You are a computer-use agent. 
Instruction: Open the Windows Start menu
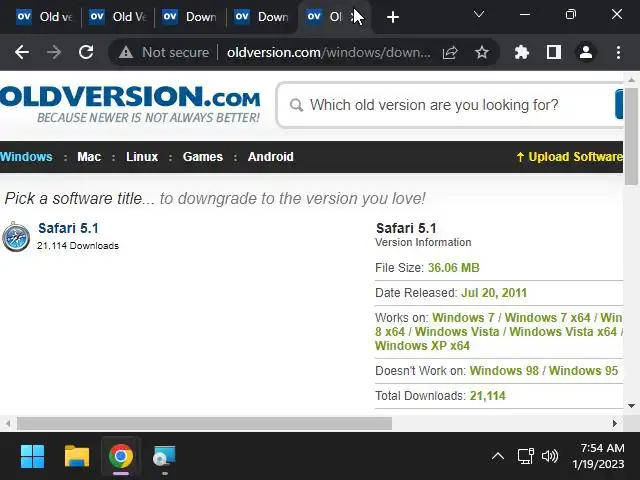(32, 456)
